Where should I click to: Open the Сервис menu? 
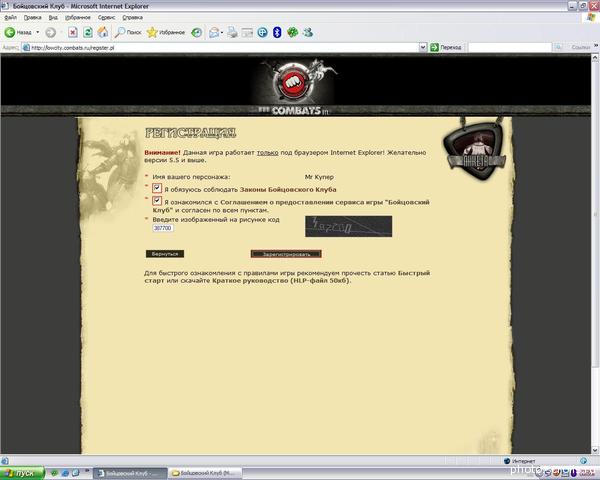coord(106,18)
